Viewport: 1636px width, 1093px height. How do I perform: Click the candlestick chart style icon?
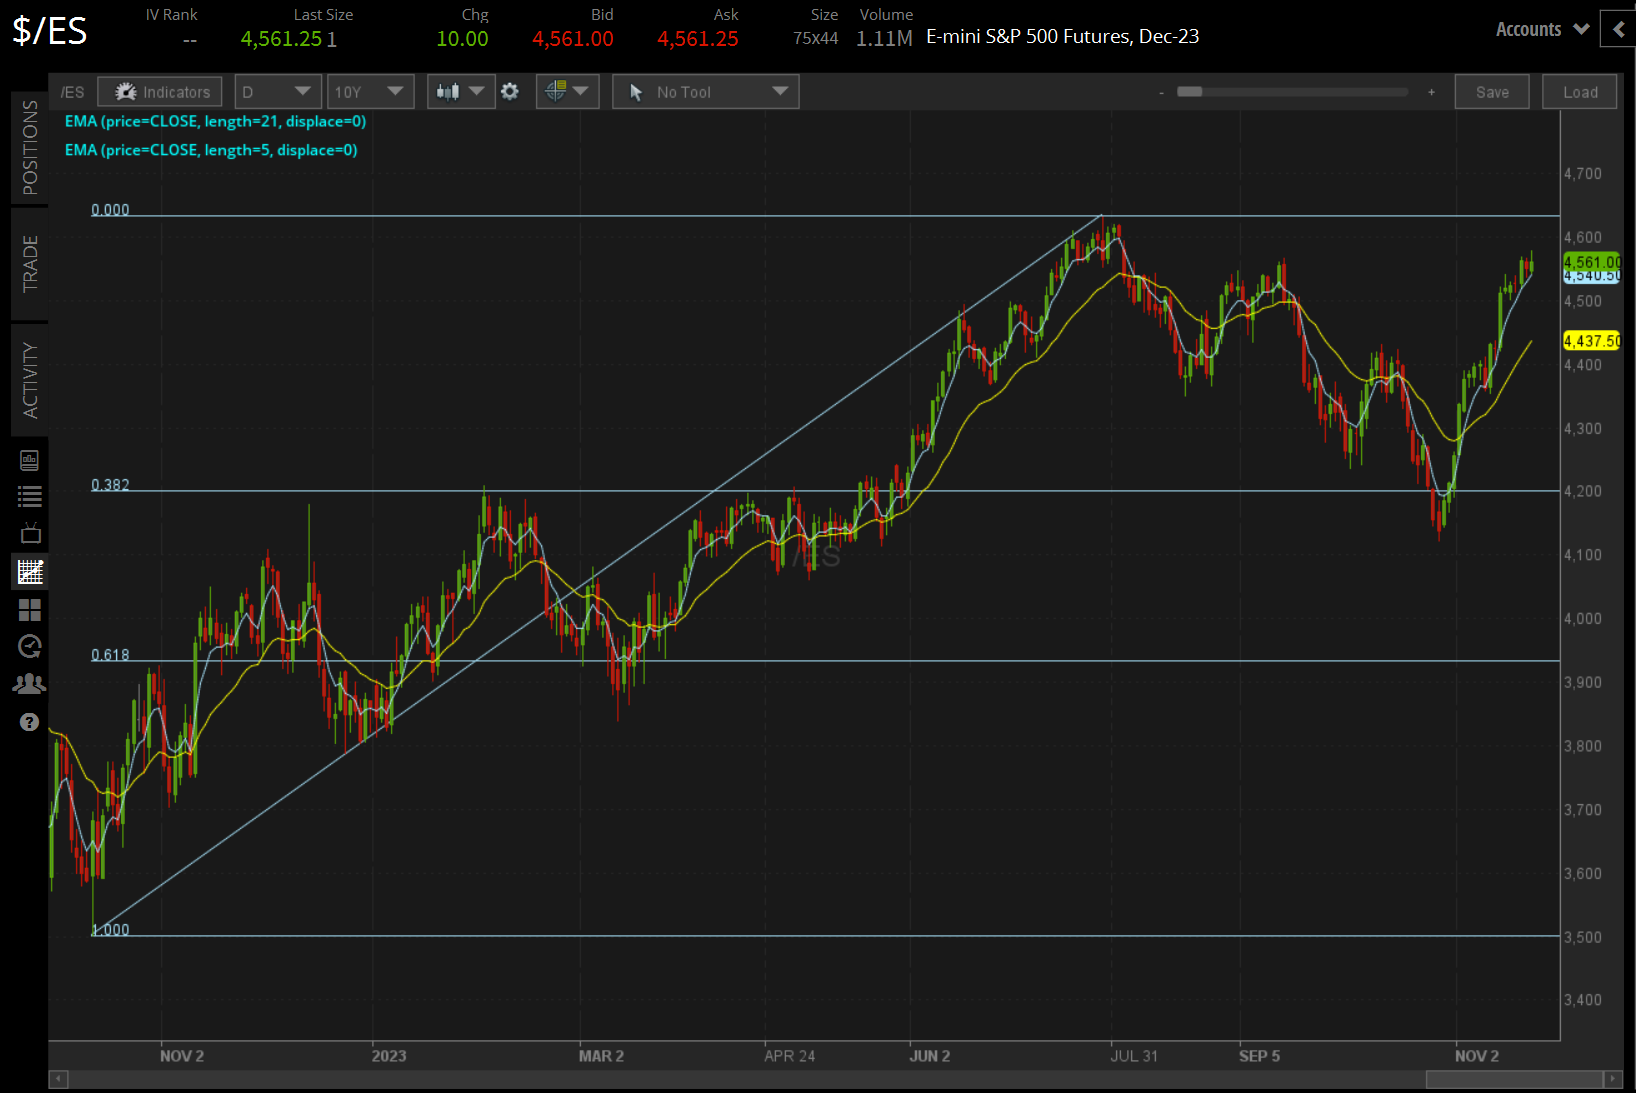point(448,92)
